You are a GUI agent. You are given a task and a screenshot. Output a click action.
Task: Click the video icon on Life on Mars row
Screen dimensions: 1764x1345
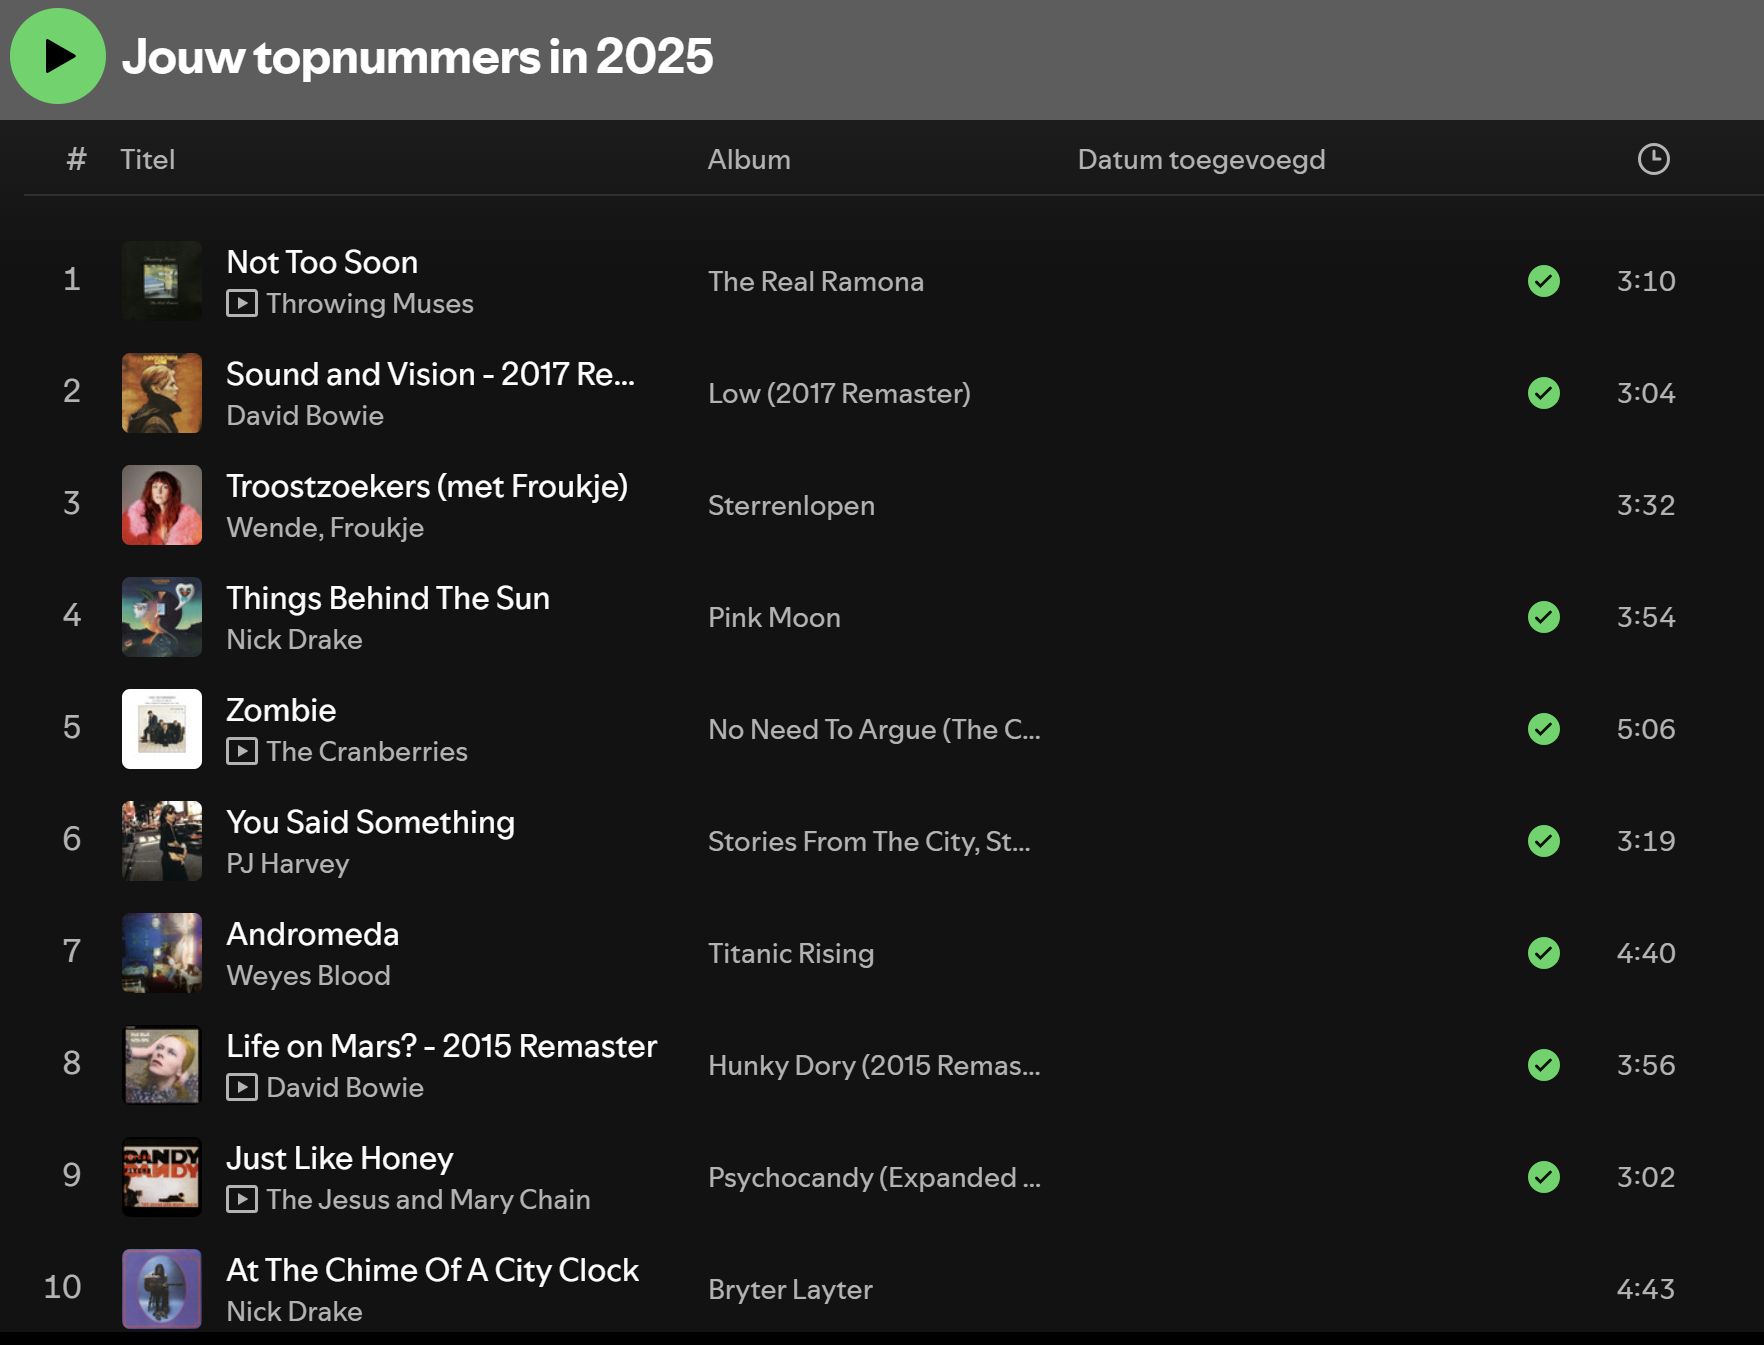coord(241,1087)
